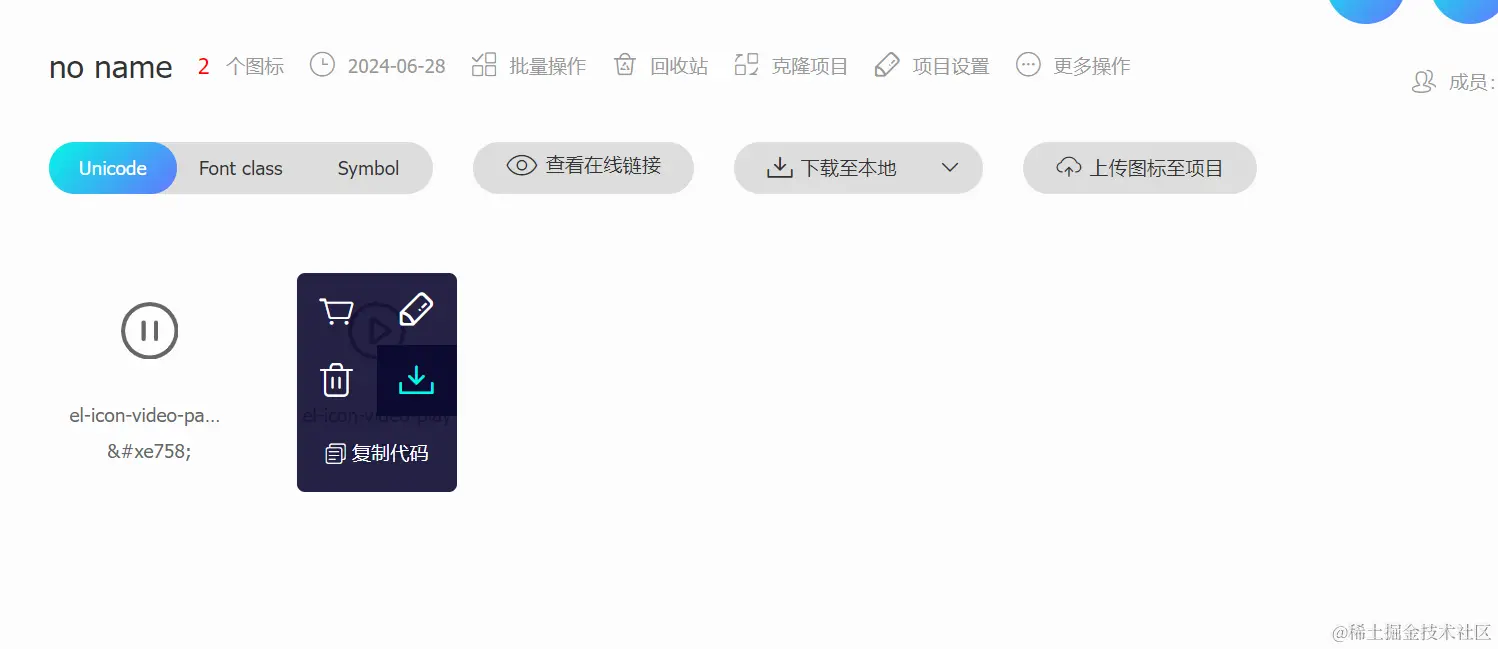Click 上传图标至项目 upload icons button

1140,168
